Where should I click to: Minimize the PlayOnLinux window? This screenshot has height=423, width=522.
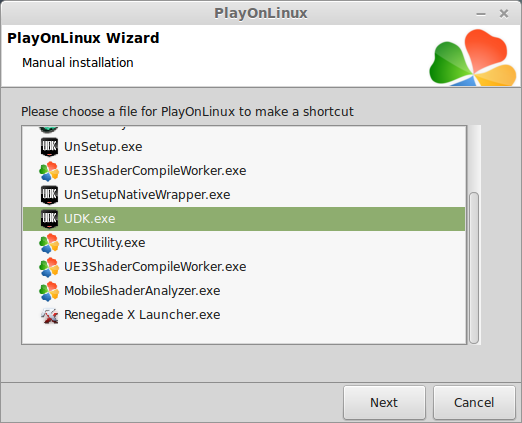coord(481,14)
